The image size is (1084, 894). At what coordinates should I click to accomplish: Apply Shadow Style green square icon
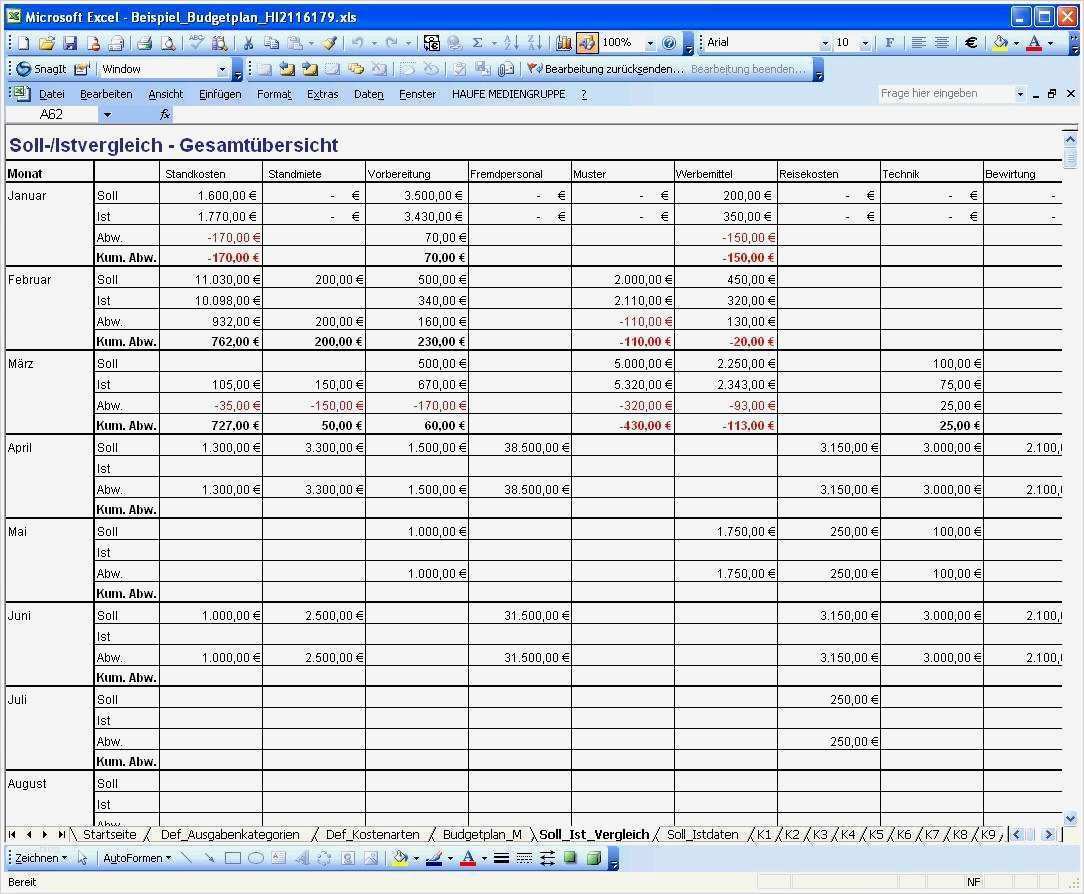coord(570,858)
